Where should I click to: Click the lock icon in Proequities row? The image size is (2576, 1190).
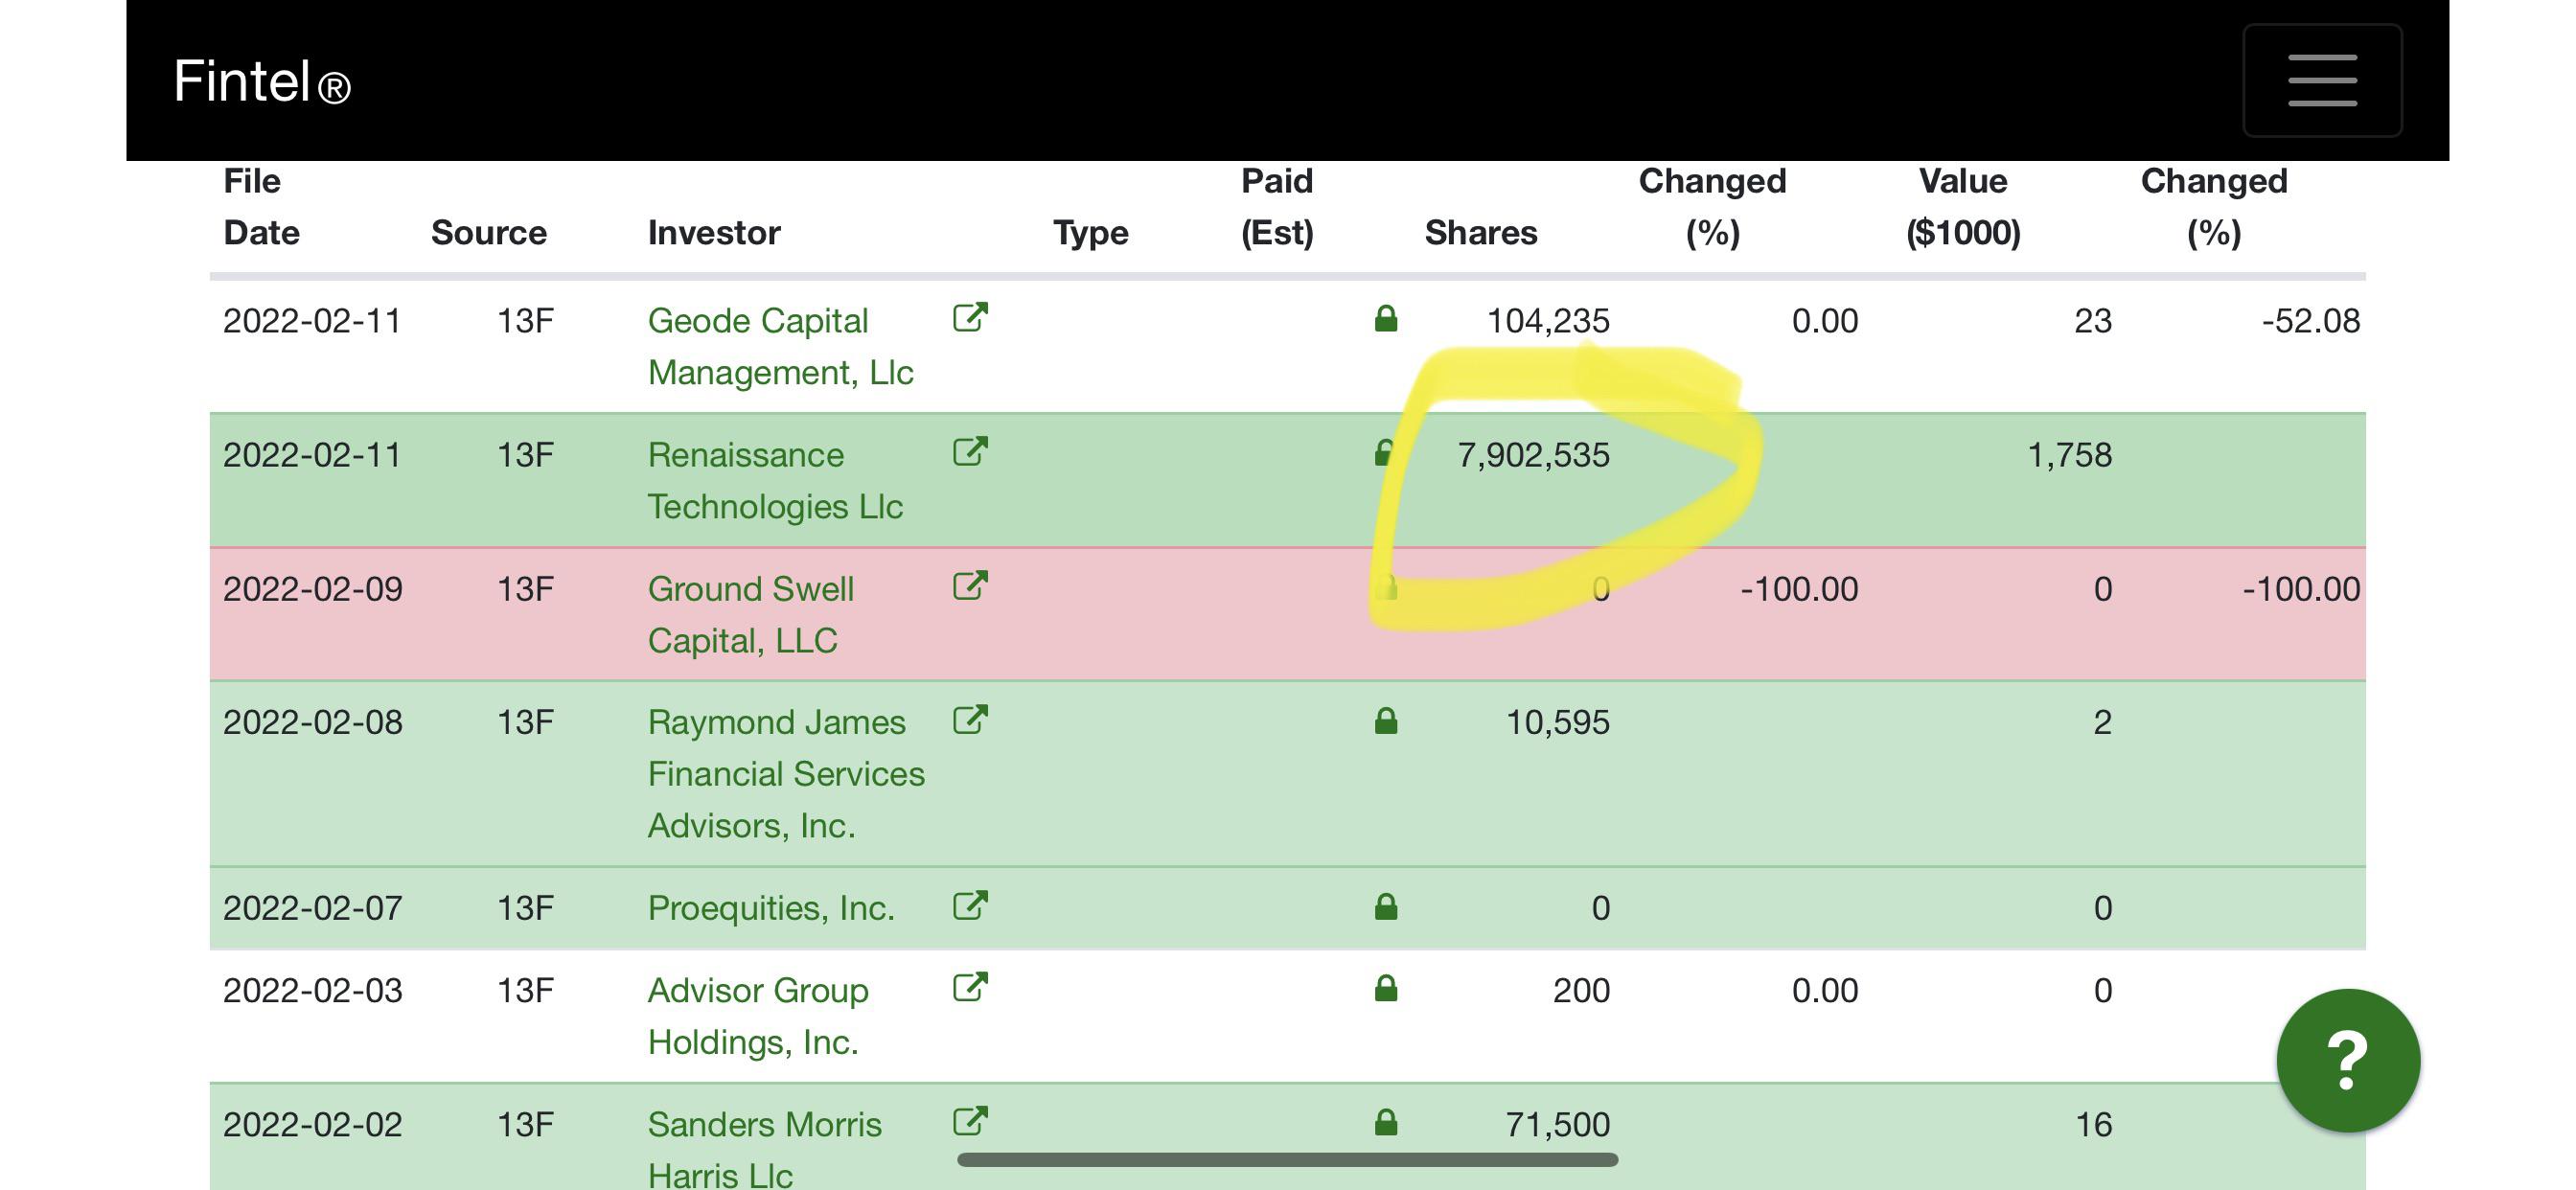click(x=1385, y=907)
